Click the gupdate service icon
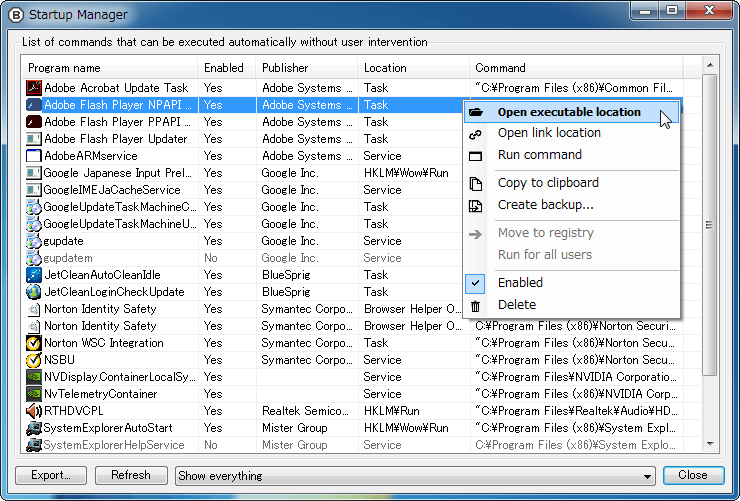Screen dimensions: 740x501 tap(34, 241)
